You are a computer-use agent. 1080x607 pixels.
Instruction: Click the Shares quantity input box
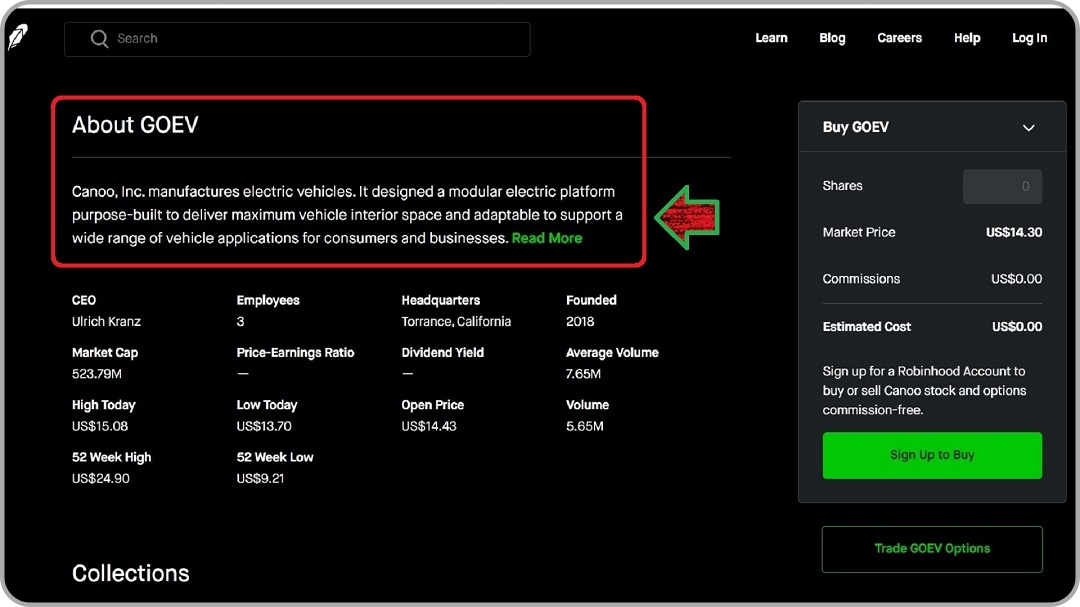point(1002,186)
